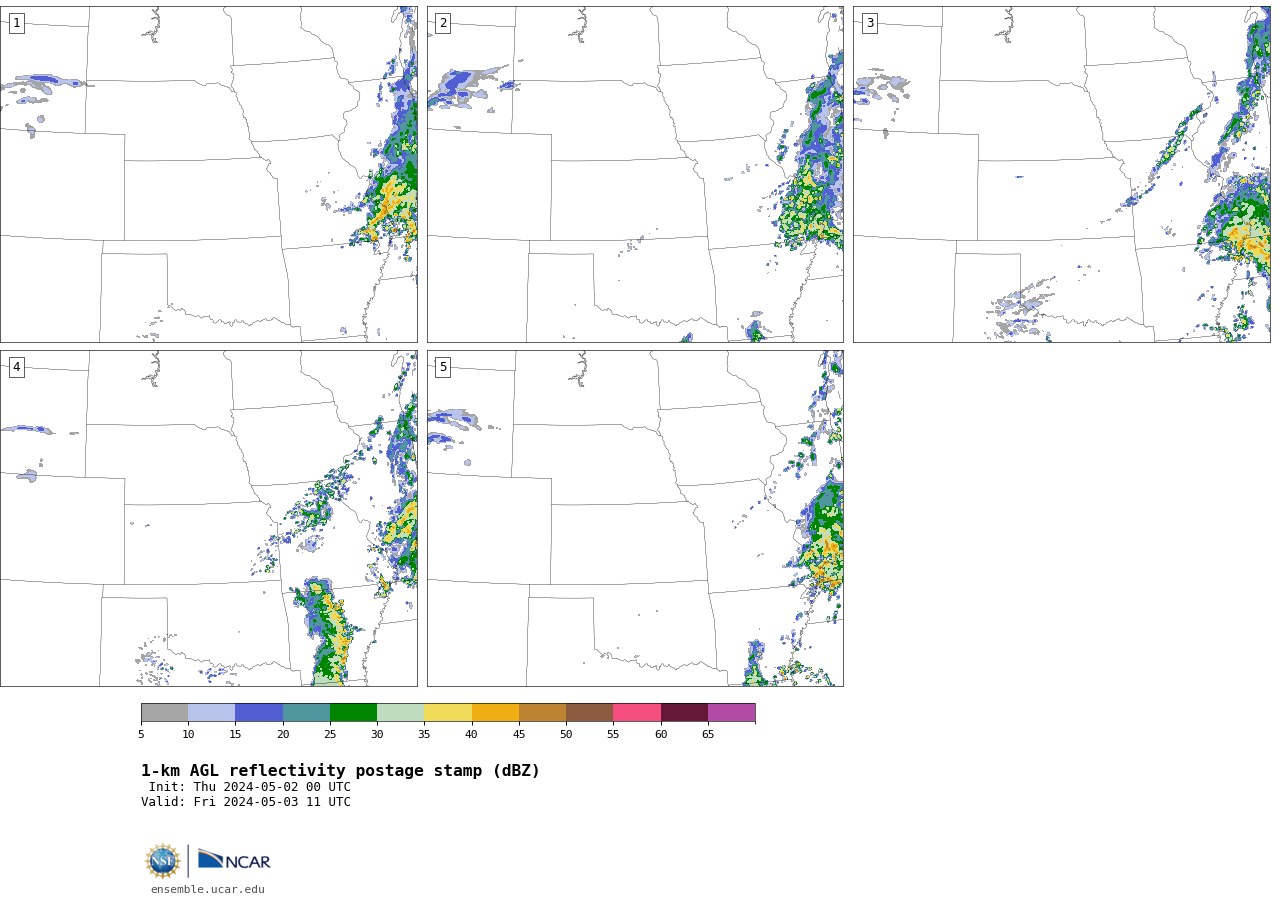Click the pale green 30-35 dBZ swatch

click(400, 712)
